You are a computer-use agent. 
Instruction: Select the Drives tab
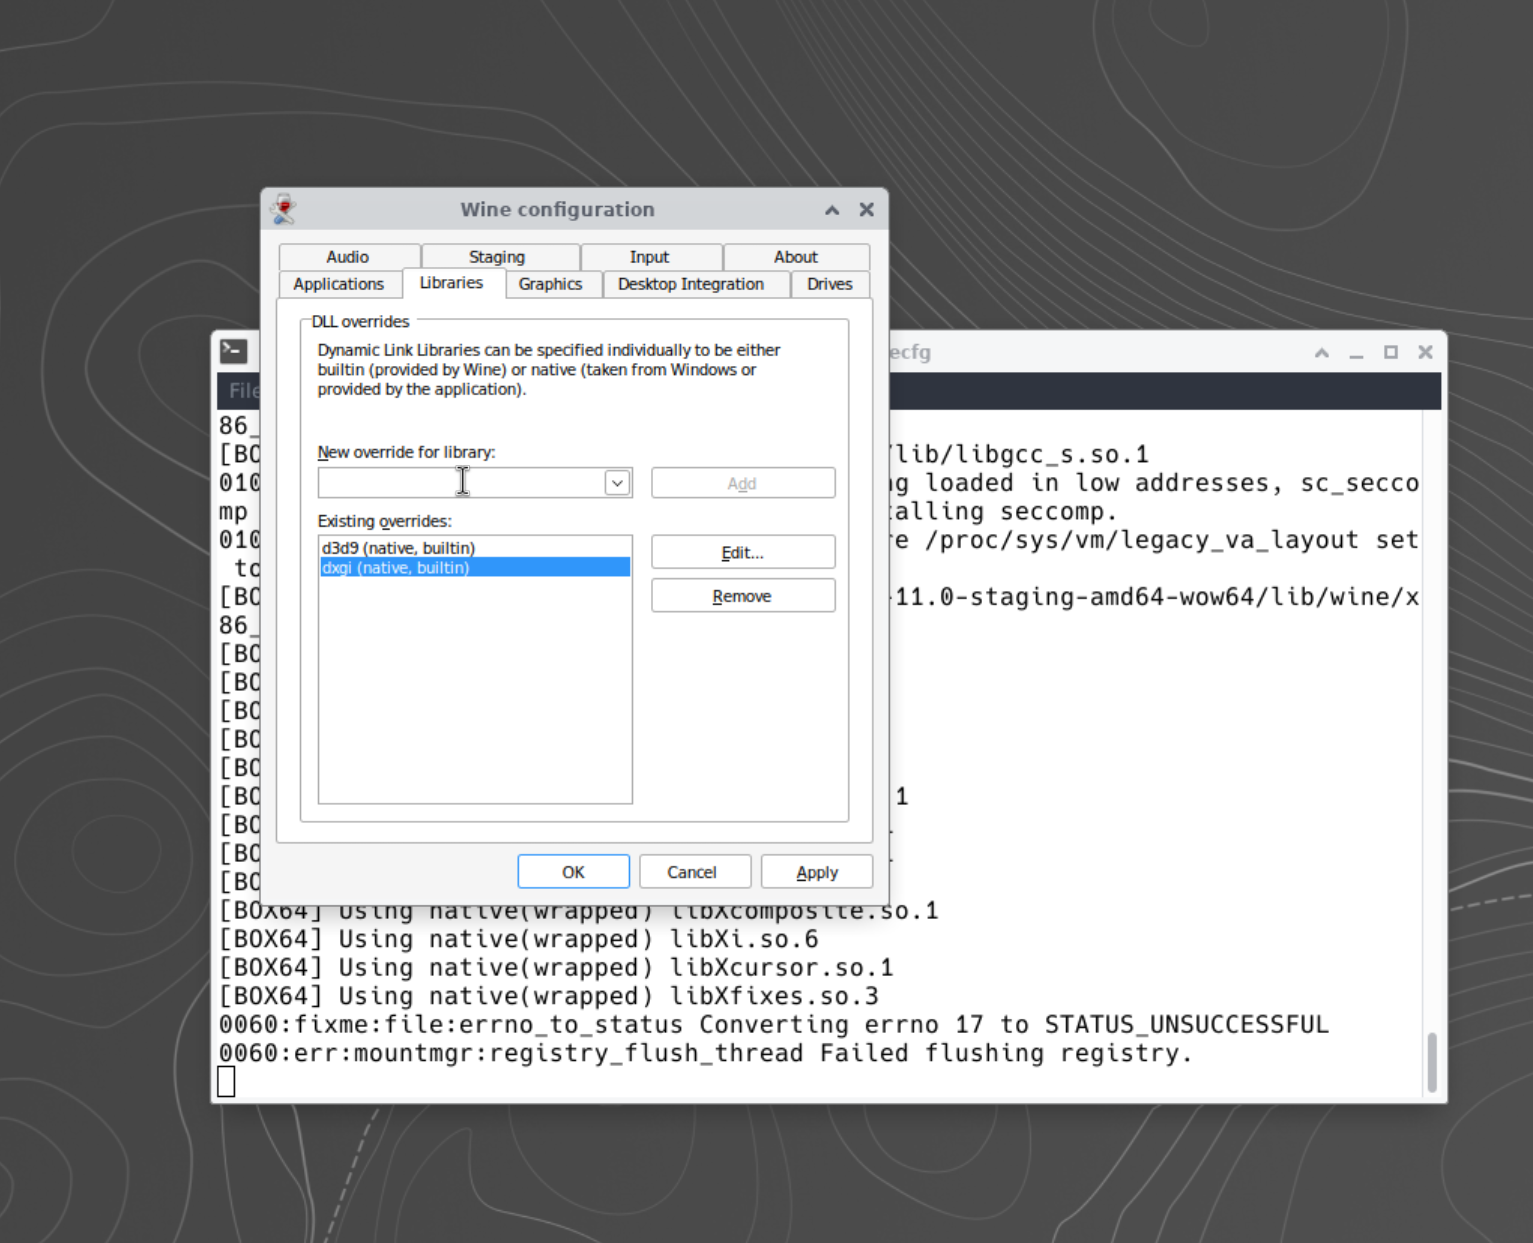coord(829,284)
